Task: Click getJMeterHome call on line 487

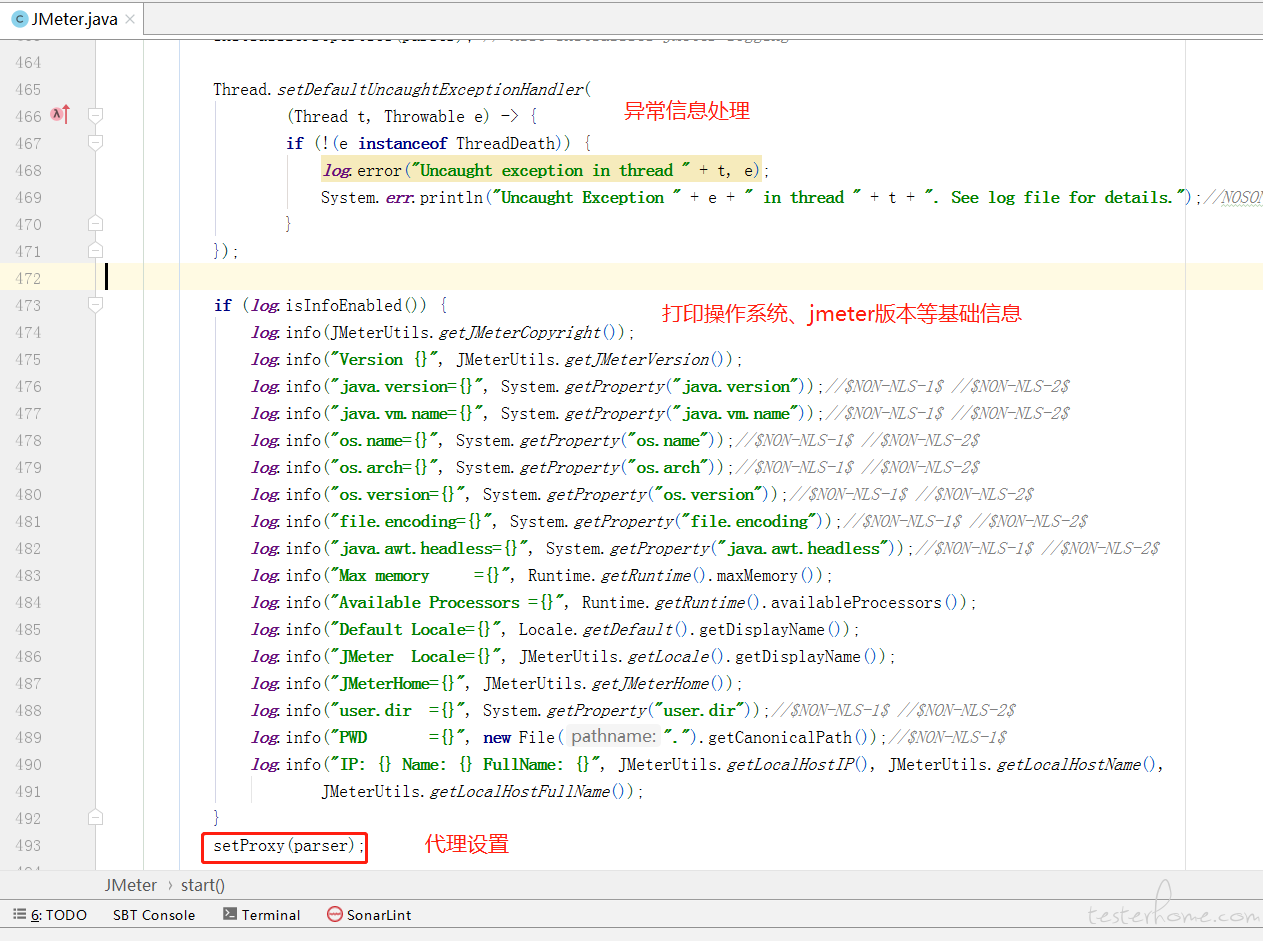Action: click(650, 683)
